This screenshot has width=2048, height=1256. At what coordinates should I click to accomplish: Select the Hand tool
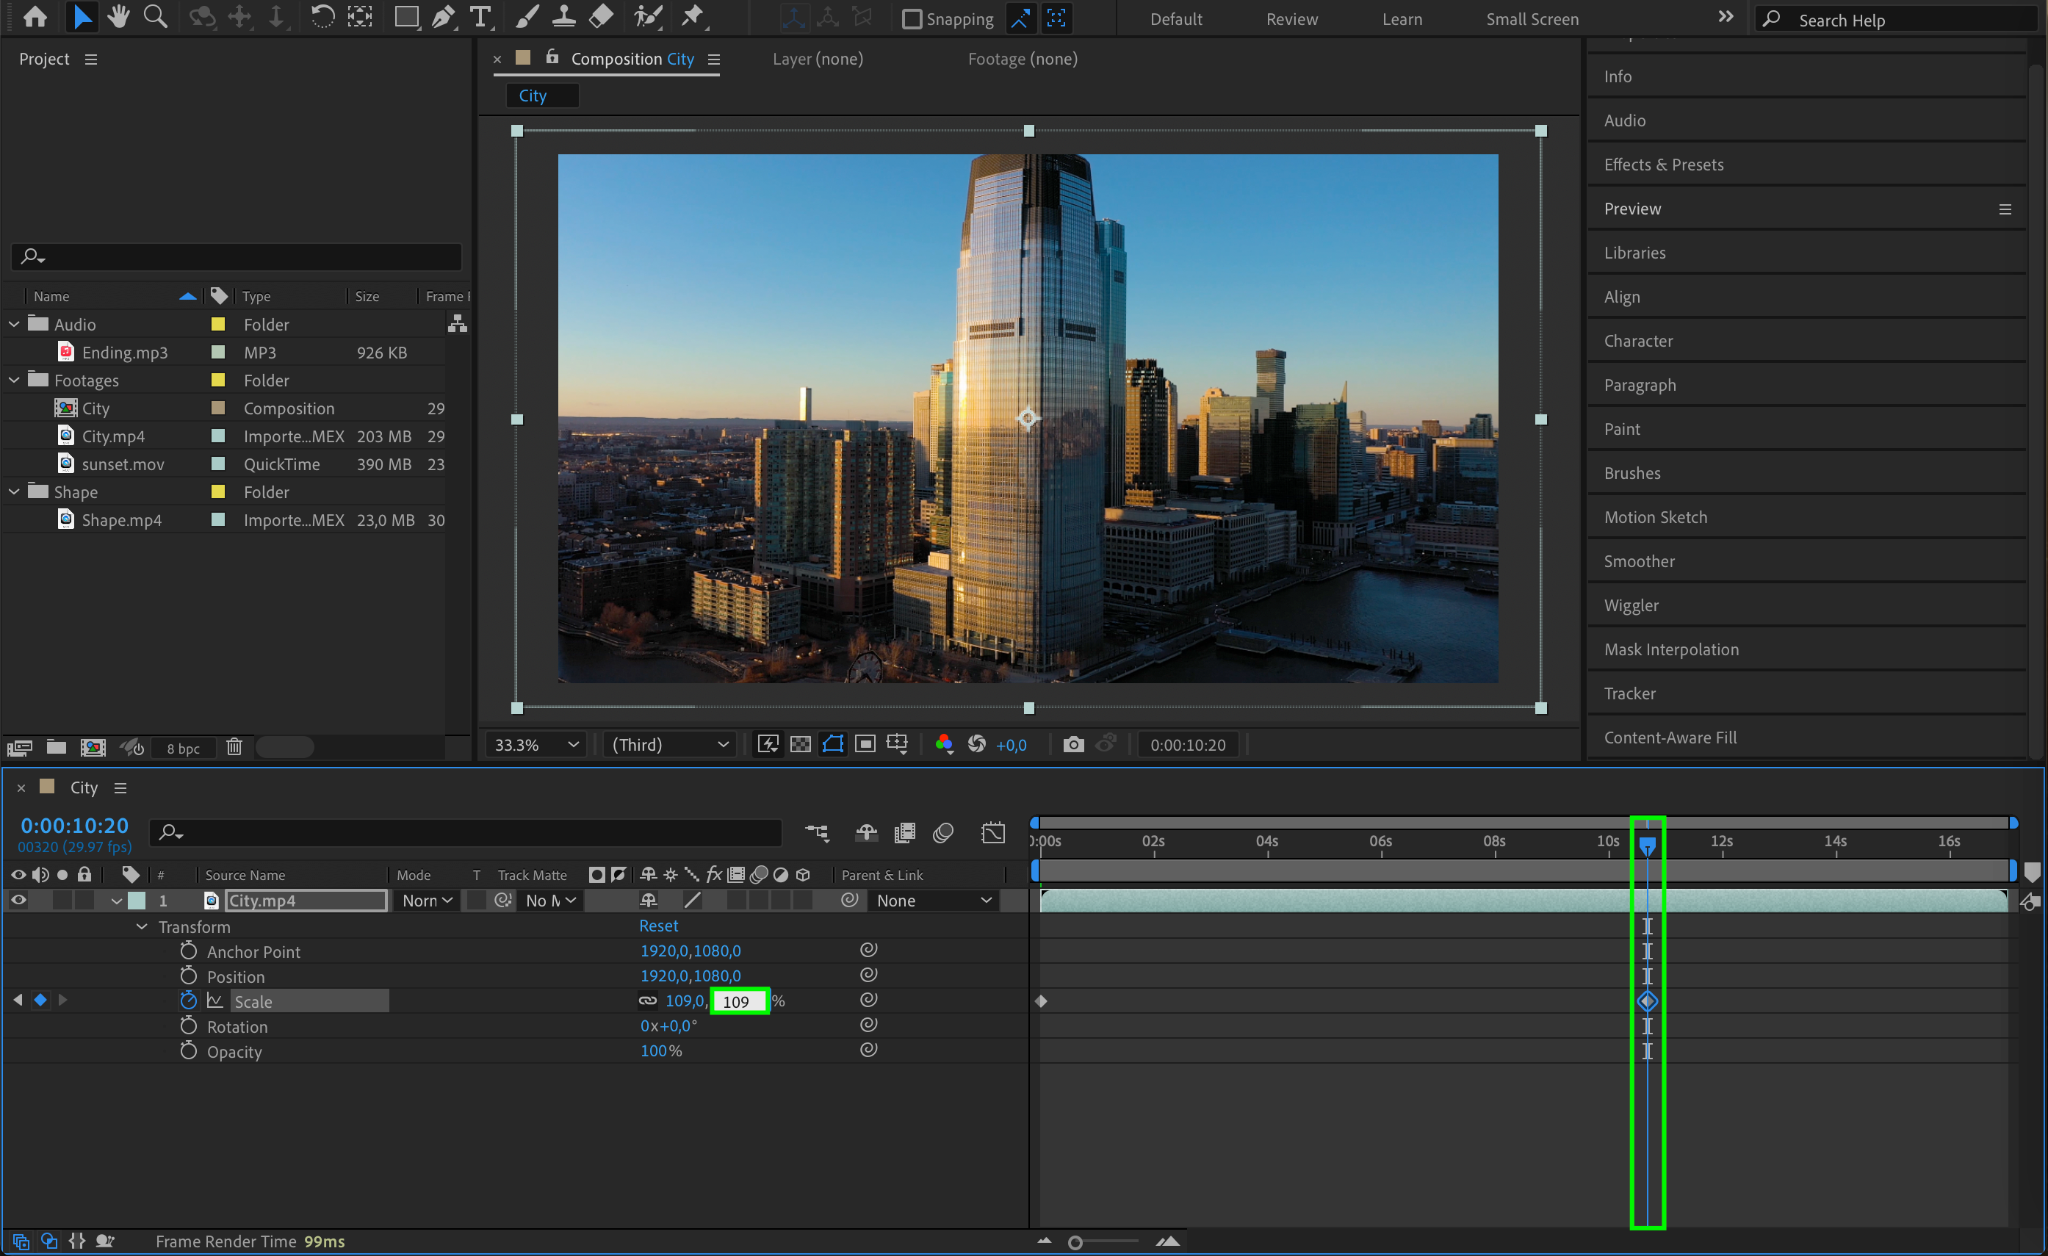pos(118,16)
